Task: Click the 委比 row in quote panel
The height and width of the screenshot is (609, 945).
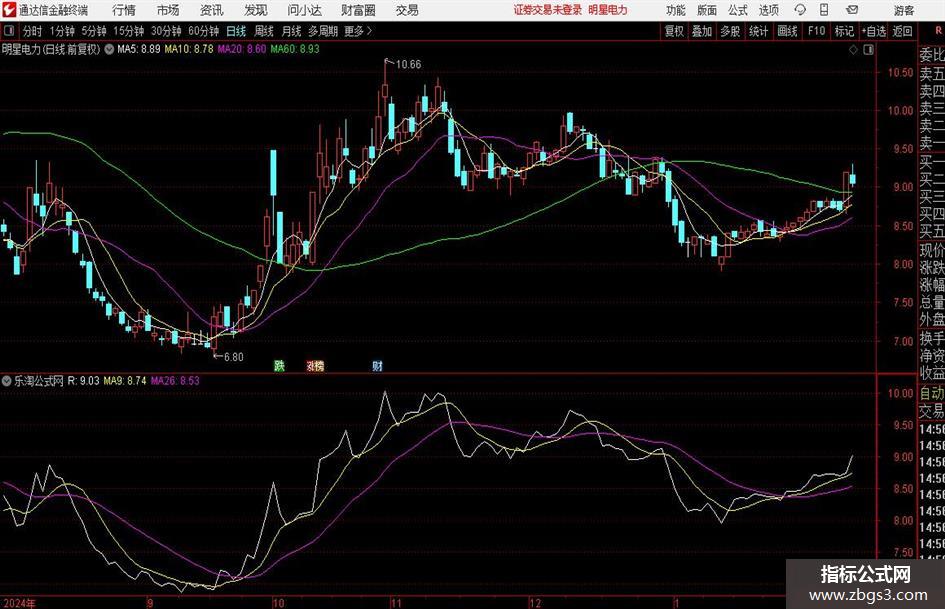Action: [x=932, y=55]
